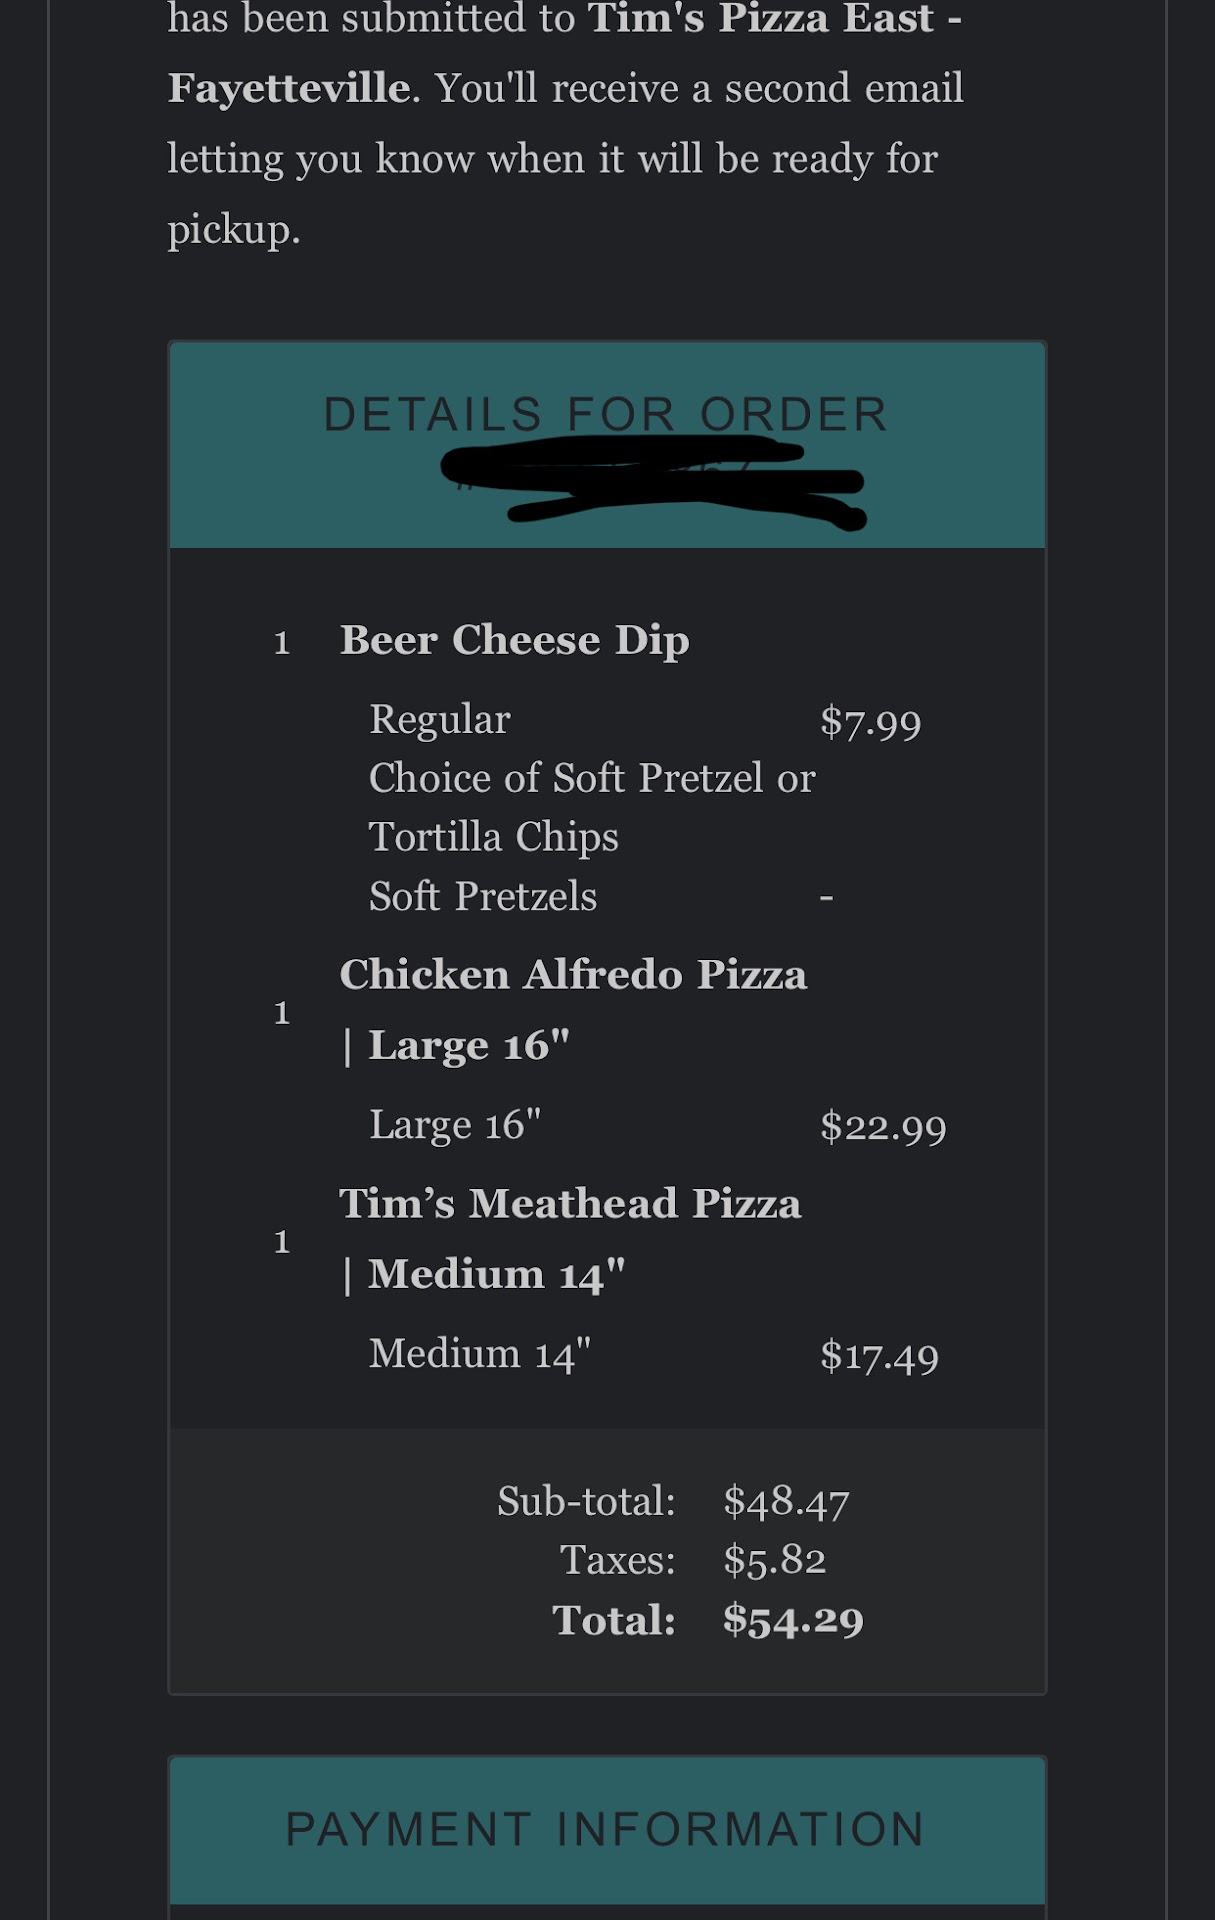Image resolution: width=1215 pixels, height=1920 pixels.
Task: Click the bold Total label
Action: click(x=614, y=1620)
